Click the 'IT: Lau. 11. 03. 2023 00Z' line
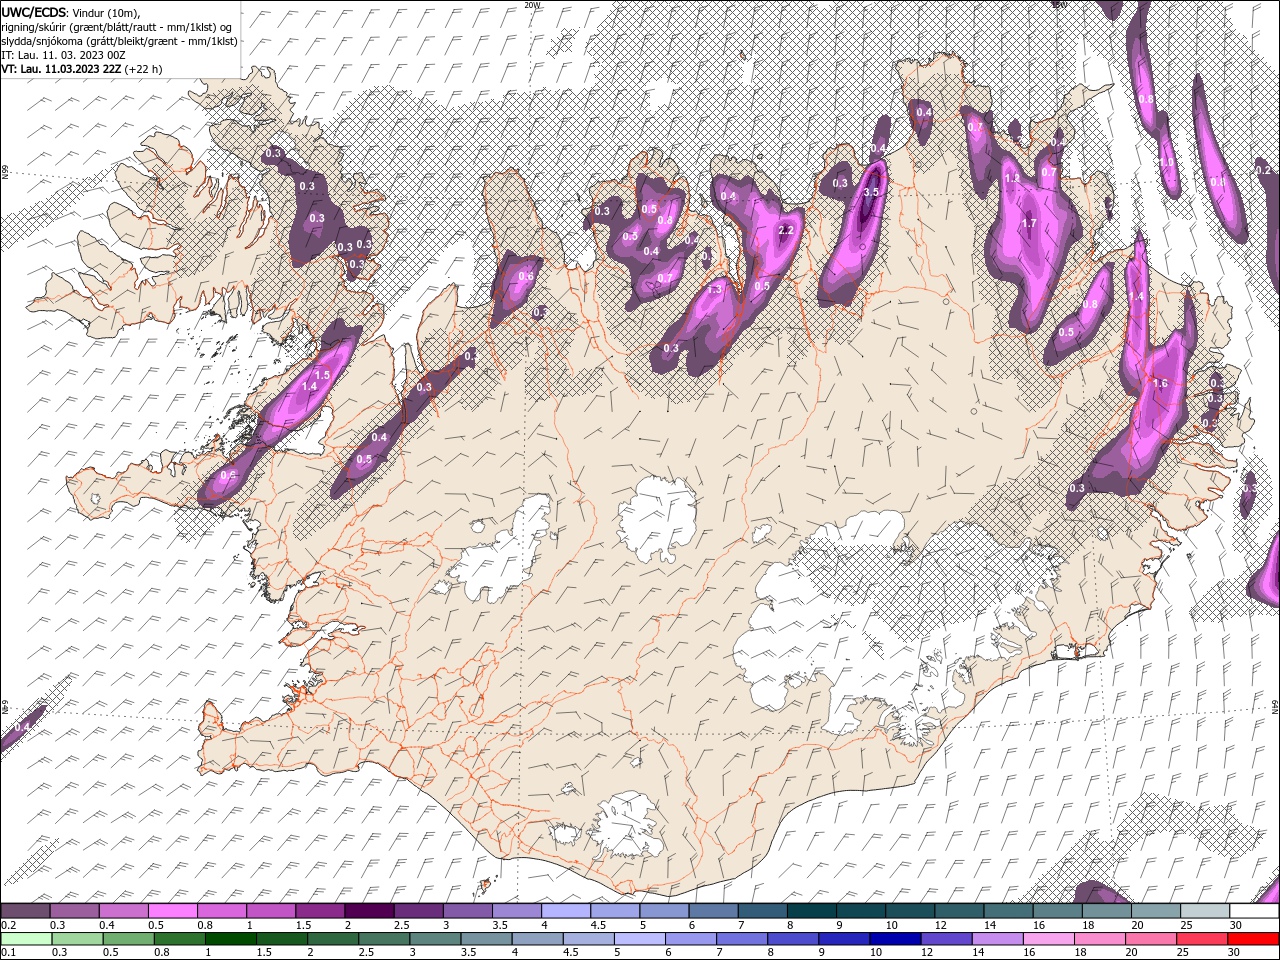1280x960 pixels. [x=65, y=55]
